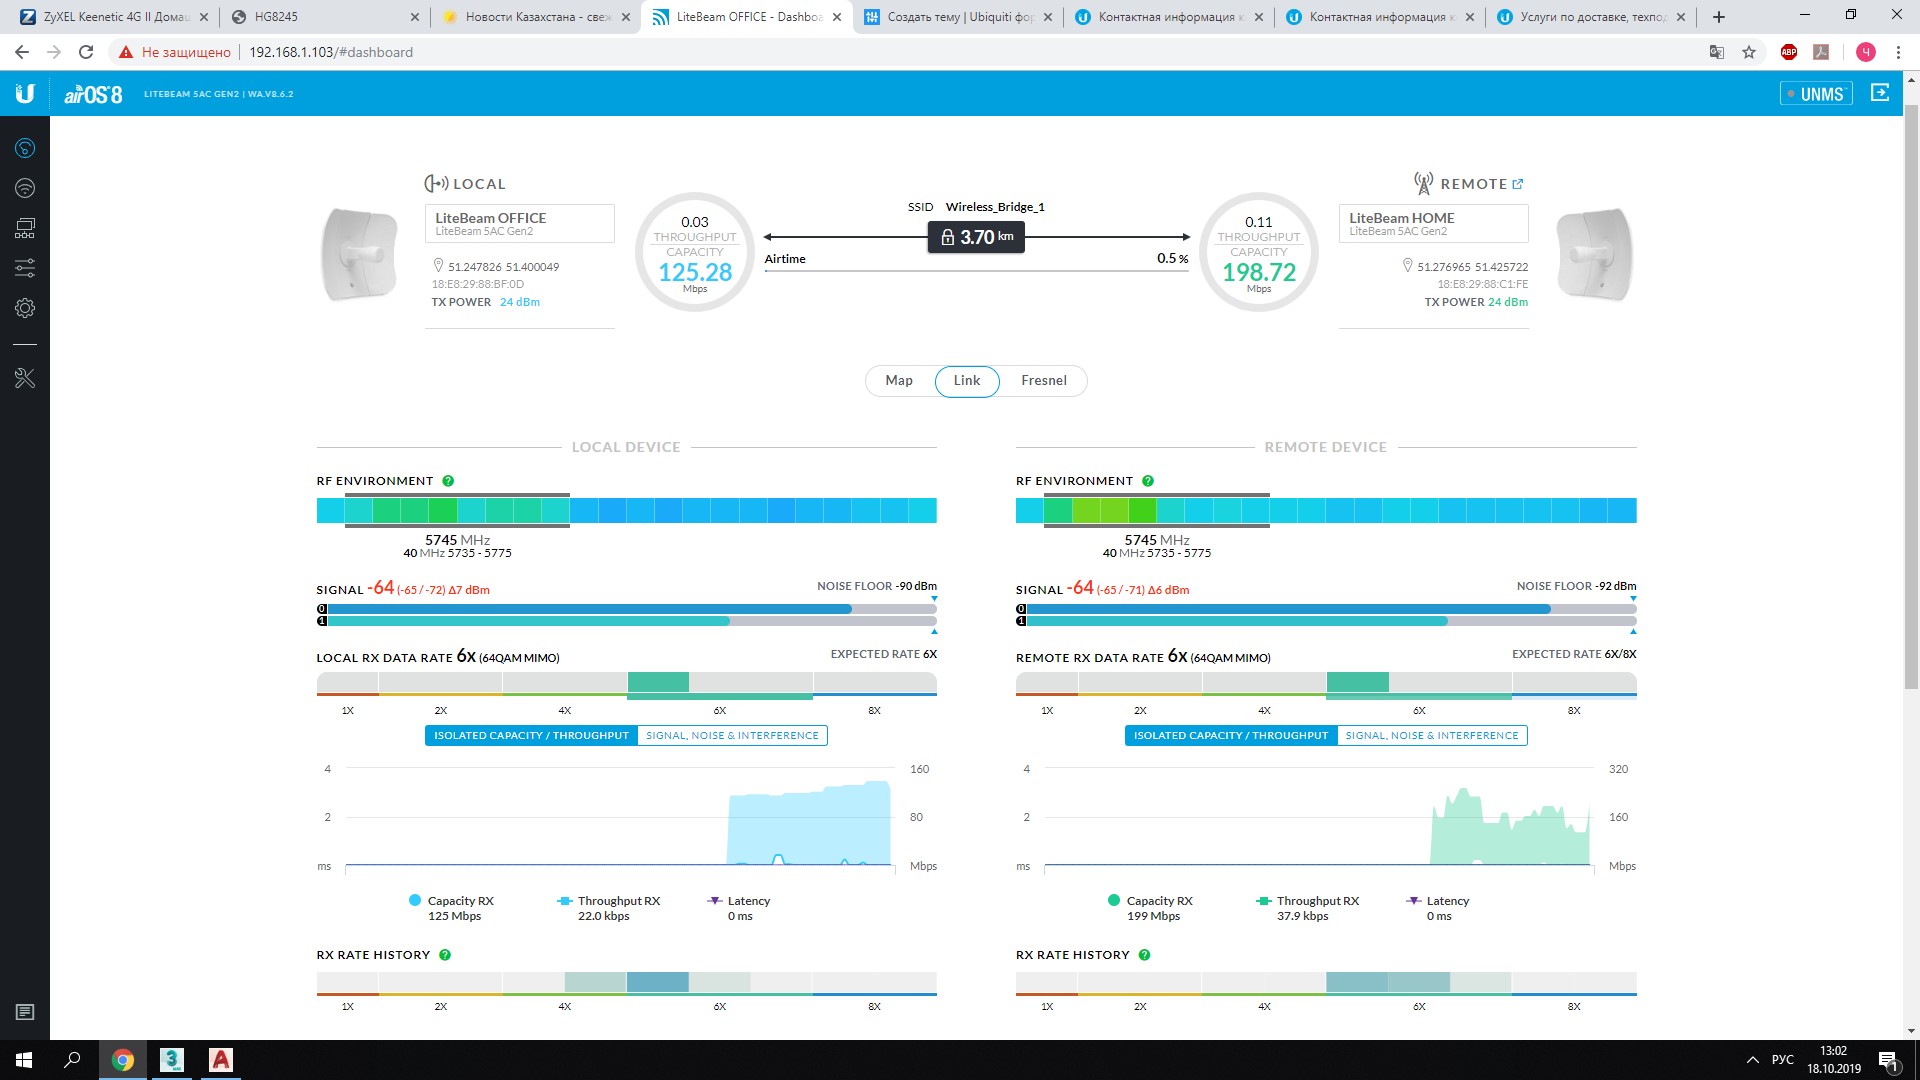Click remote RX Rate History help icon
Viewport: 1920px width, 1080px height.
coord(1144,955)
